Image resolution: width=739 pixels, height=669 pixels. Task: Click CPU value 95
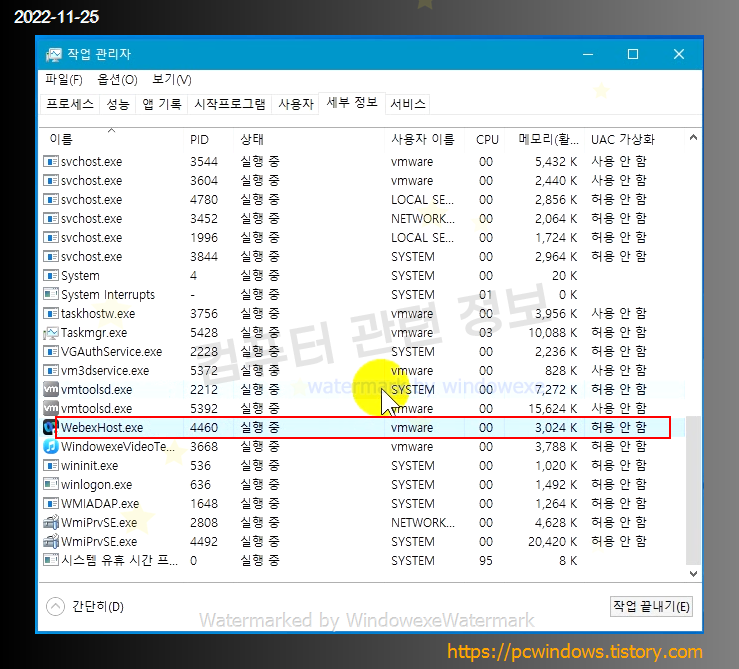486,561
